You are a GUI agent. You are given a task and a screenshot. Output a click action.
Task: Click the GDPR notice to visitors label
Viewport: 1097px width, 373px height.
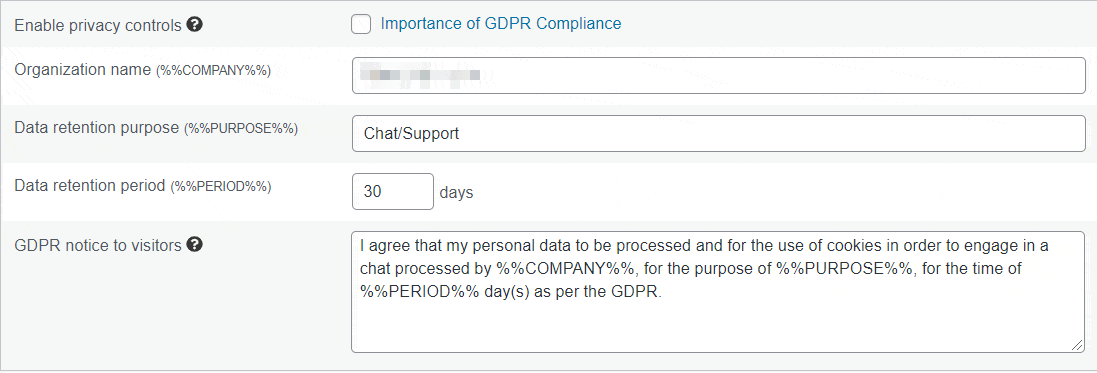click(99, 246)
